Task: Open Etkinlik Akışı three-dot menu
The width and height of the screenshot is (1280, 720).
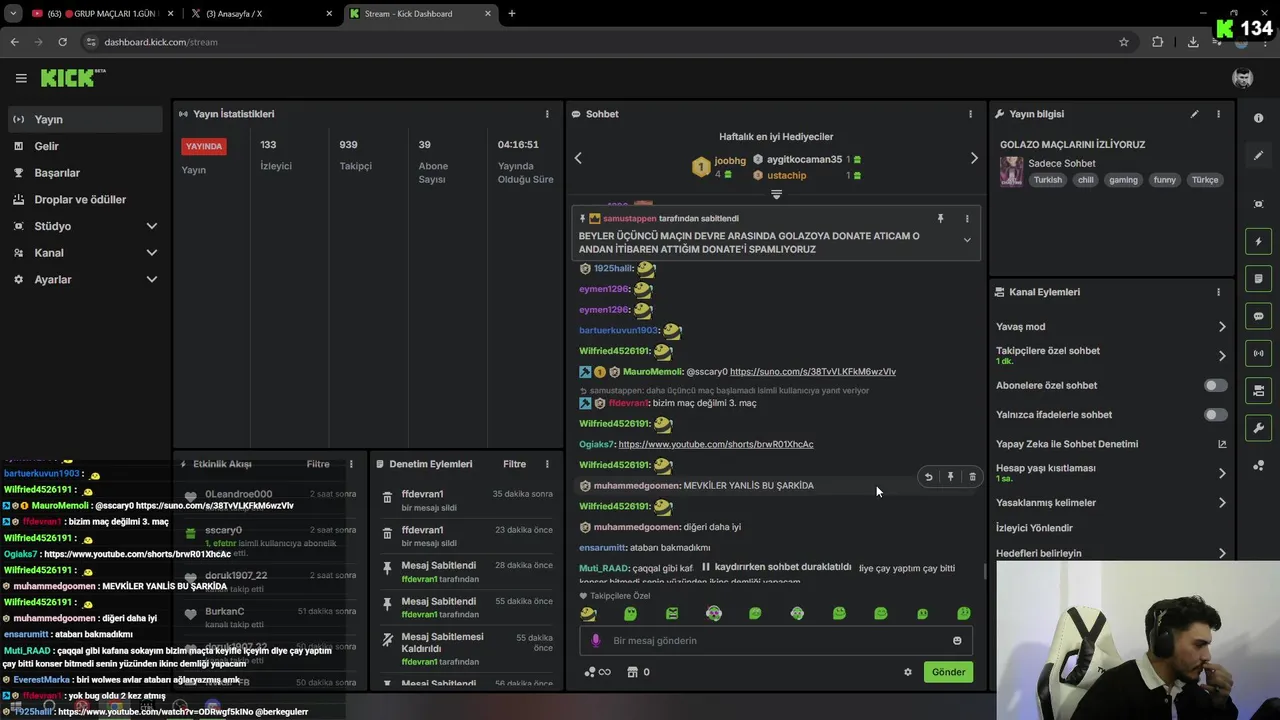Action: pyautogui.click(x=351, y=464)
